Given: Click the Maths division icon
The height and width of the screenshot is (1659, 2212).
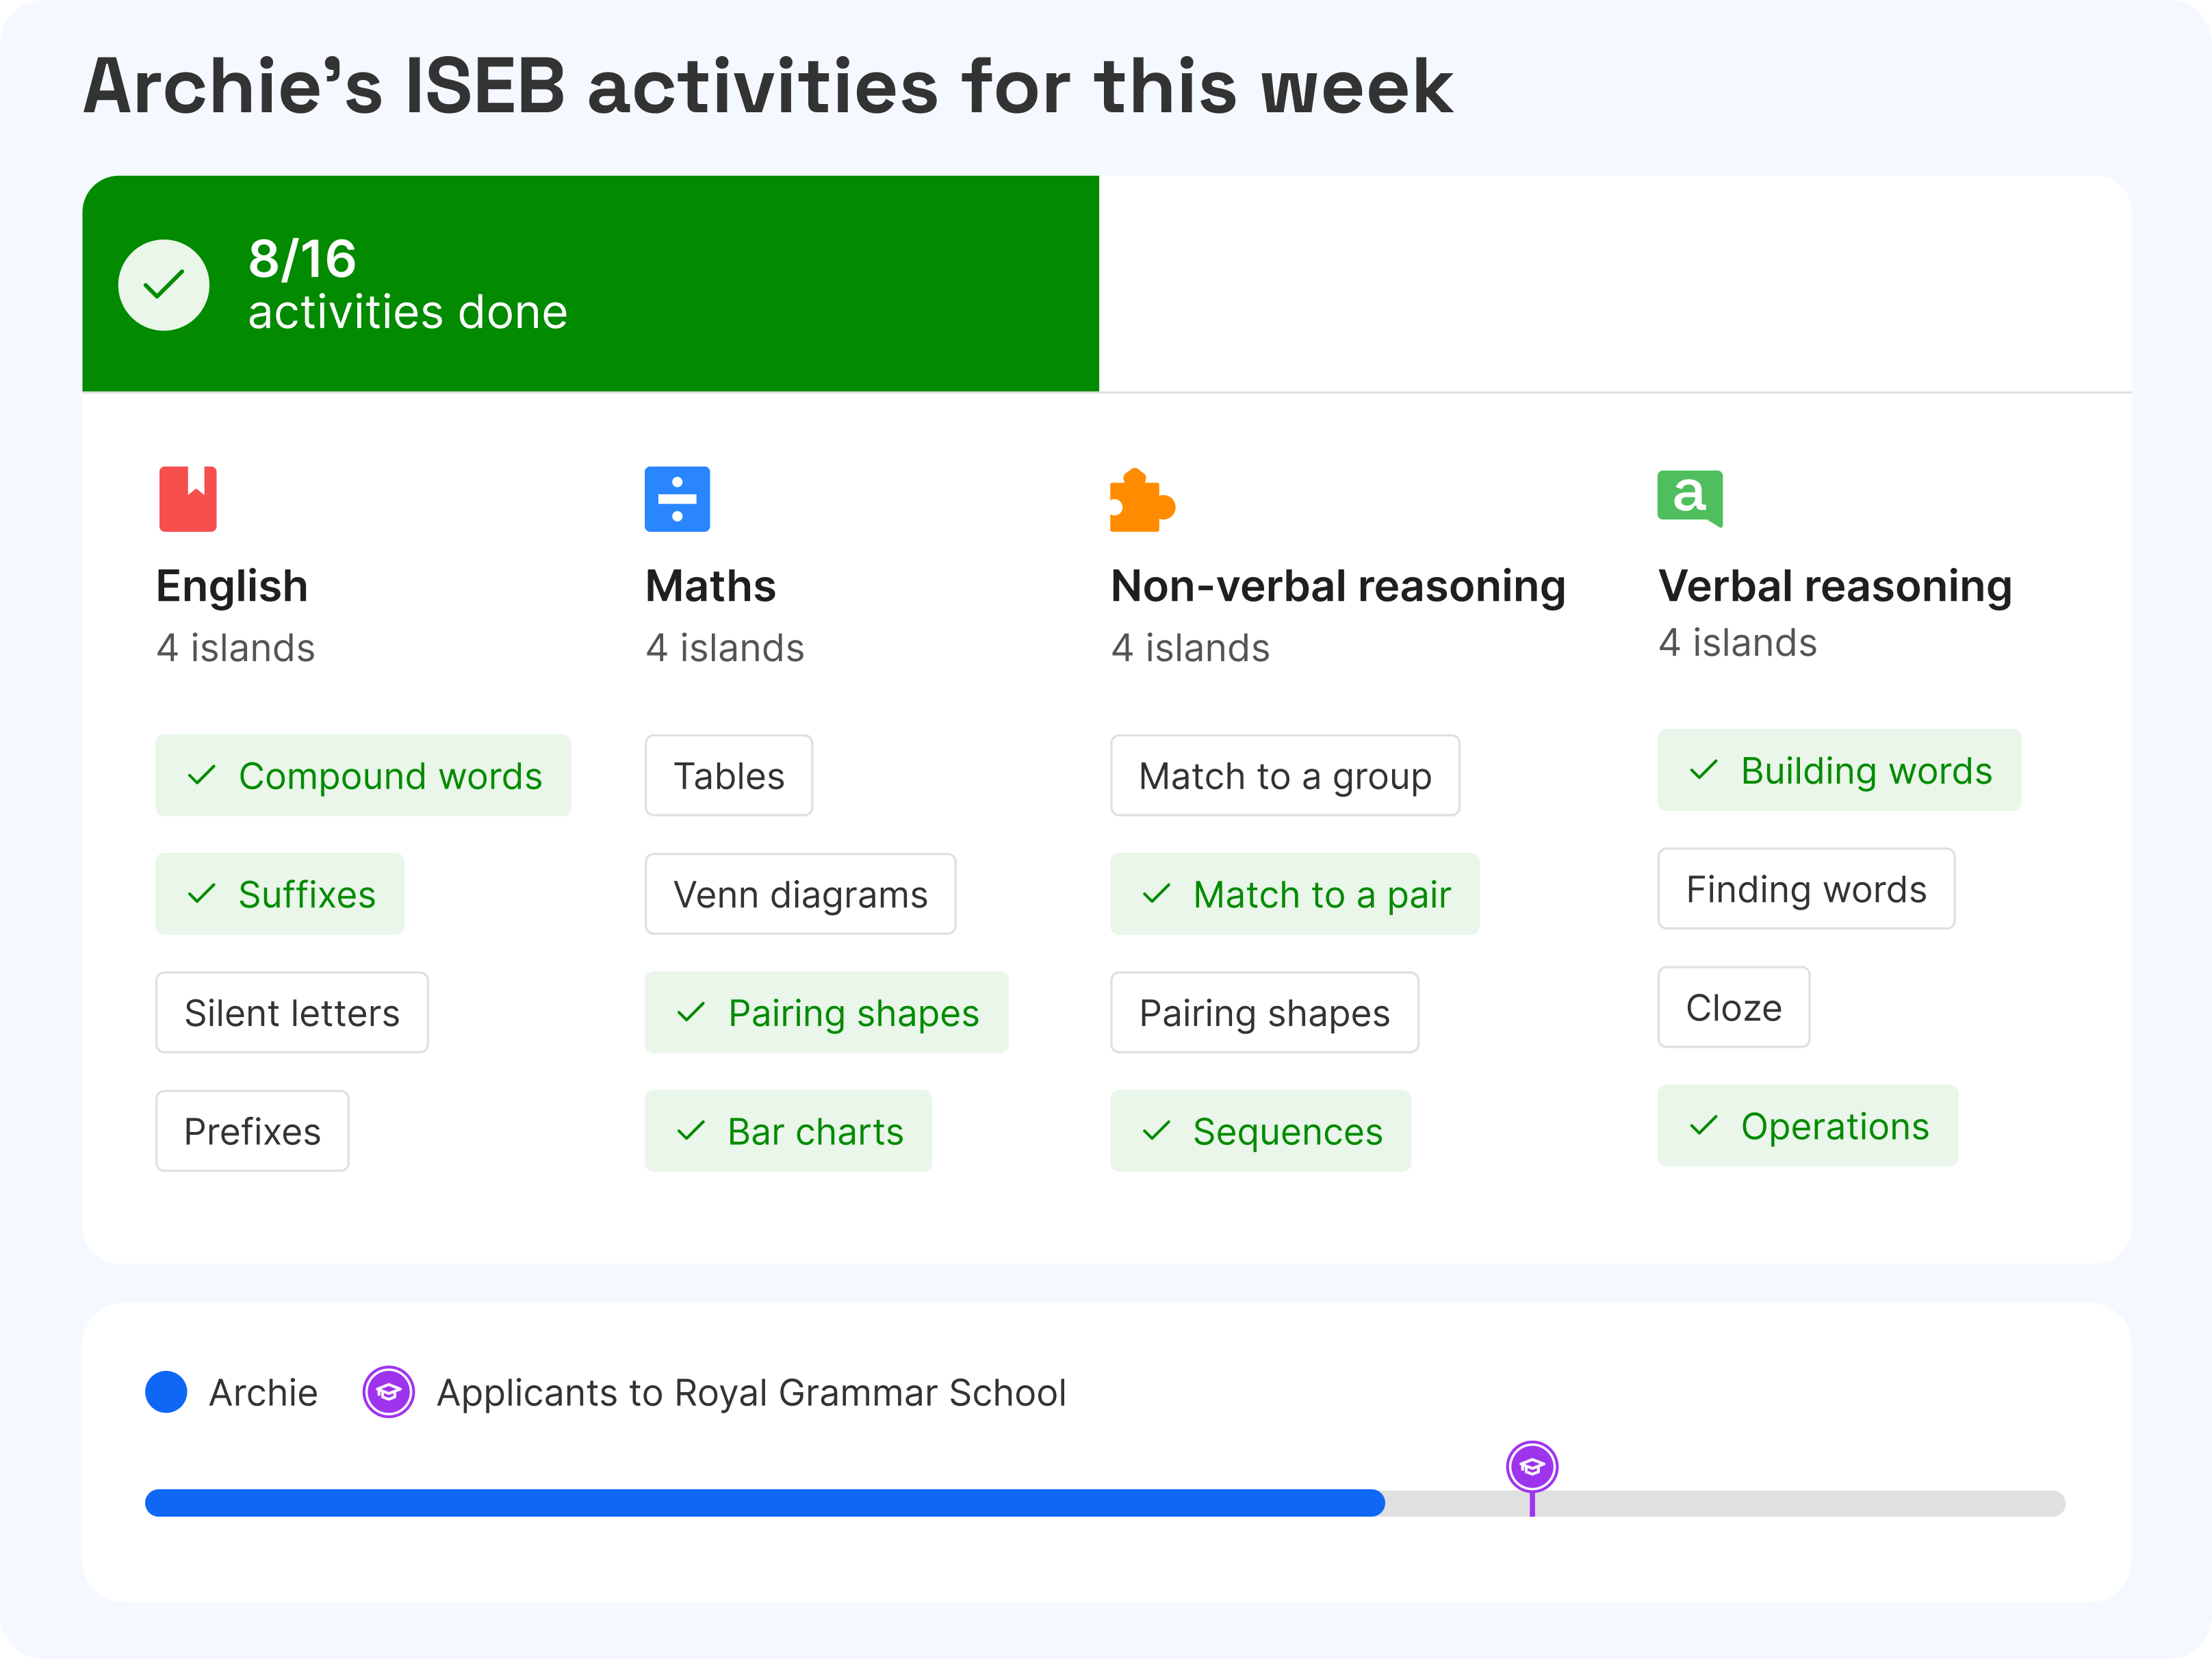Looking at the screenshot, I should click(x=676, y=499).
